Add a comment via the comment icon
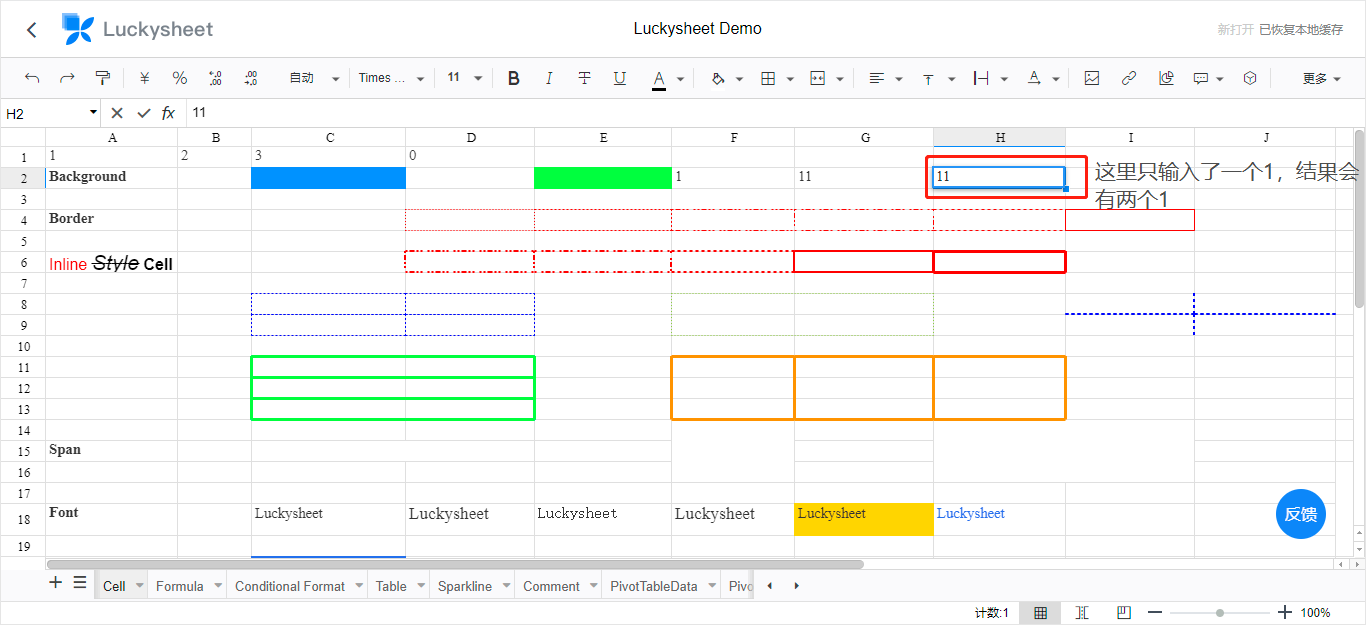Screen dimensions: 1366x625 click(x=1201, y=78)
